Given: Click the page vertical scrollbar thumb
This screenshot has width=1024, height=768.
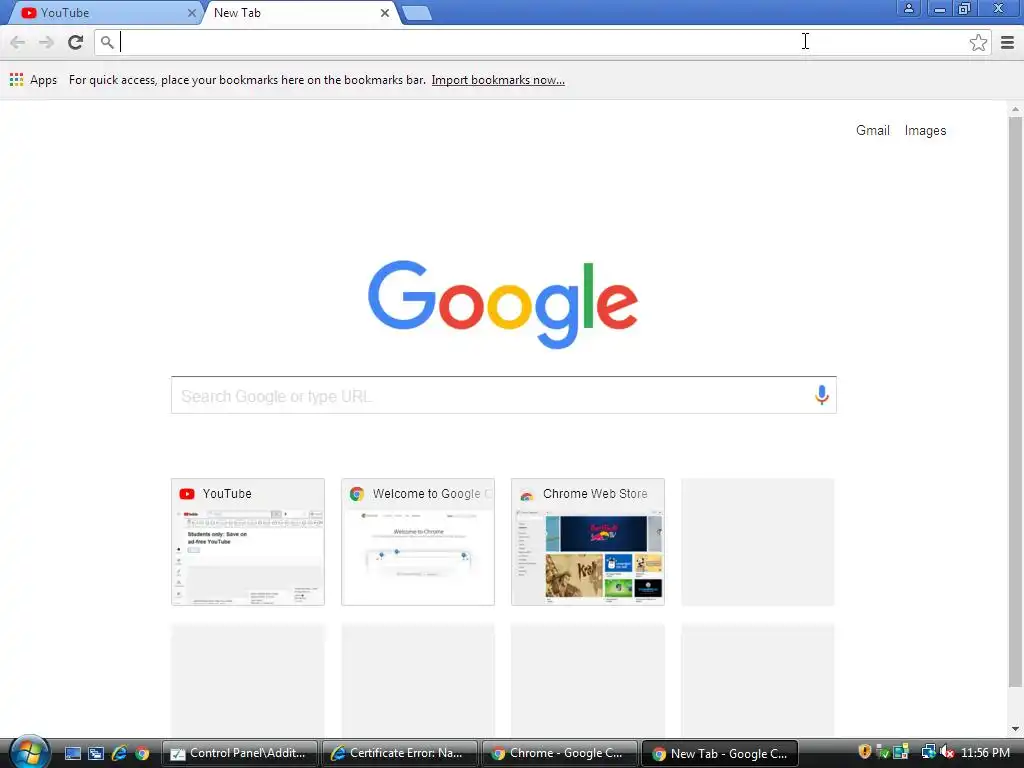Looking at the screenshot, I should coord(1015,402).
